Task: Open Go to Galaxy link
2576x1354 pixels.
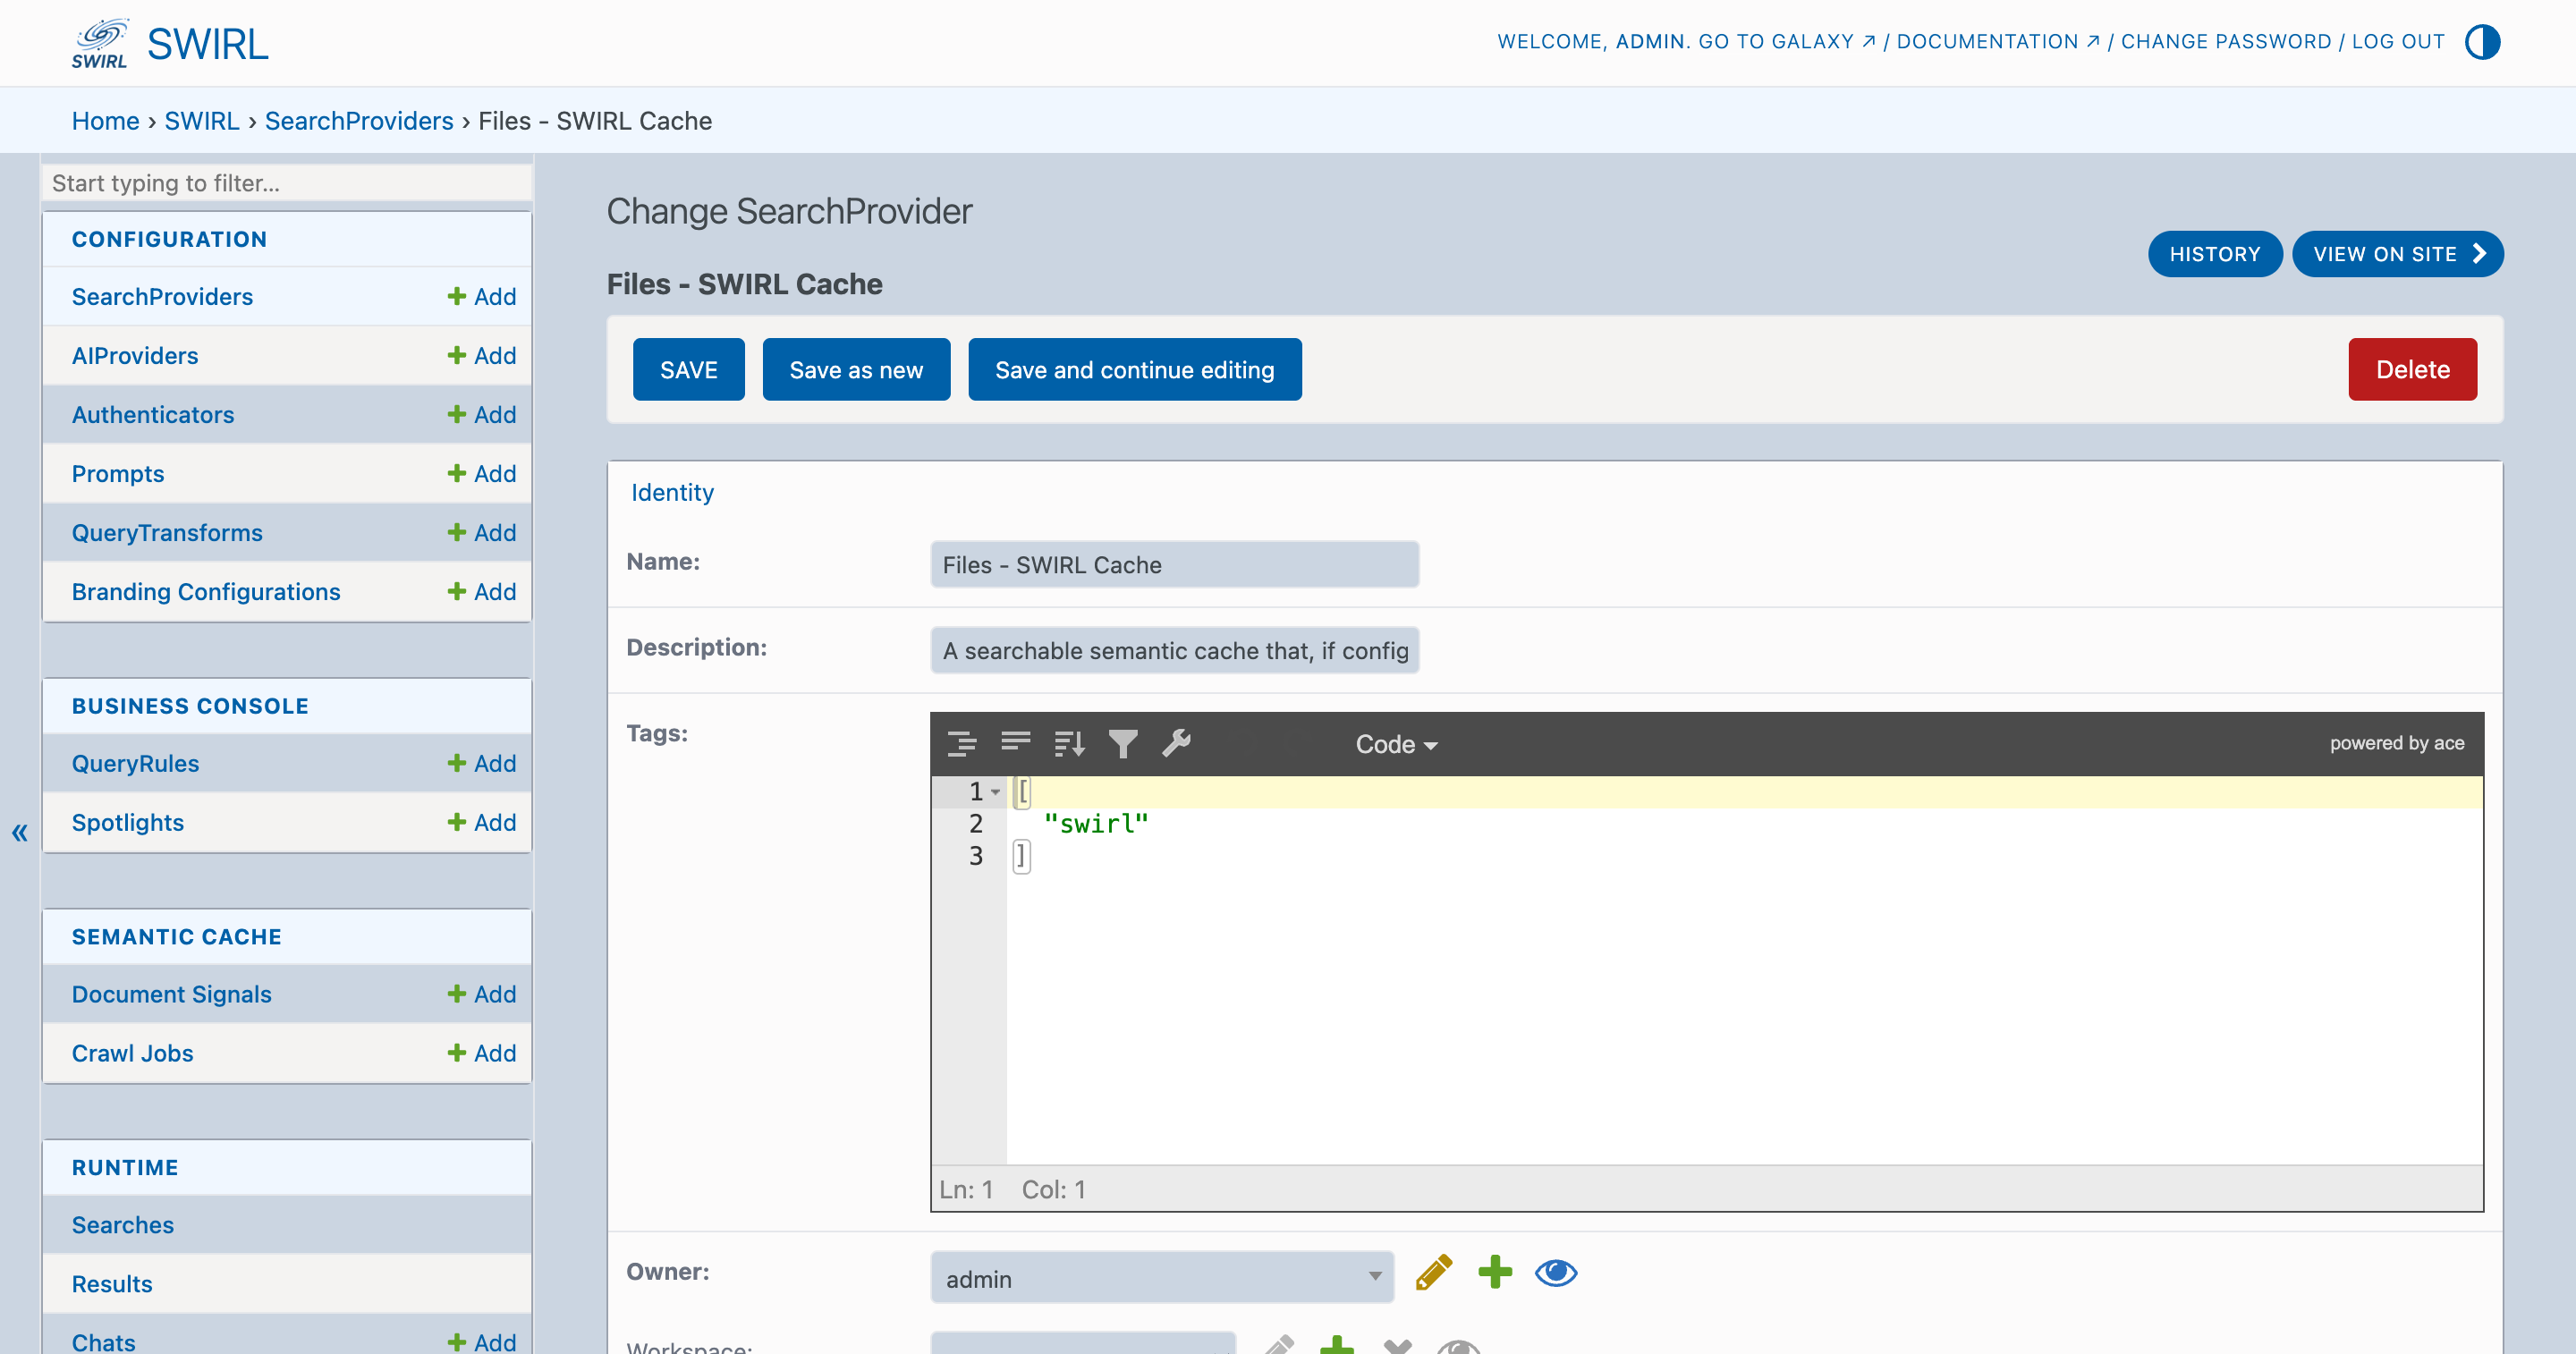Action: click(1786, 42)
